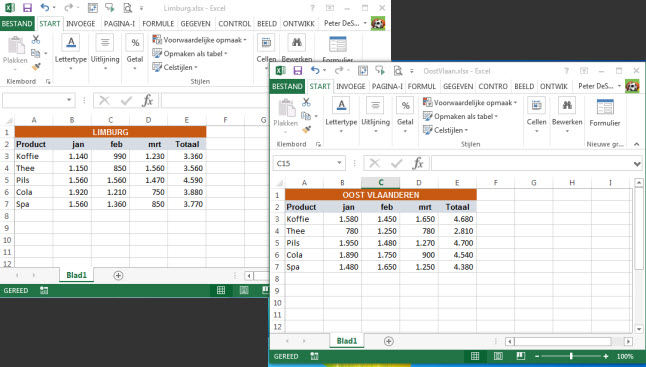Click Copy icon in OostVlaan window
The width and height of the screenshot is (646, 367).
tap(306, 116)
